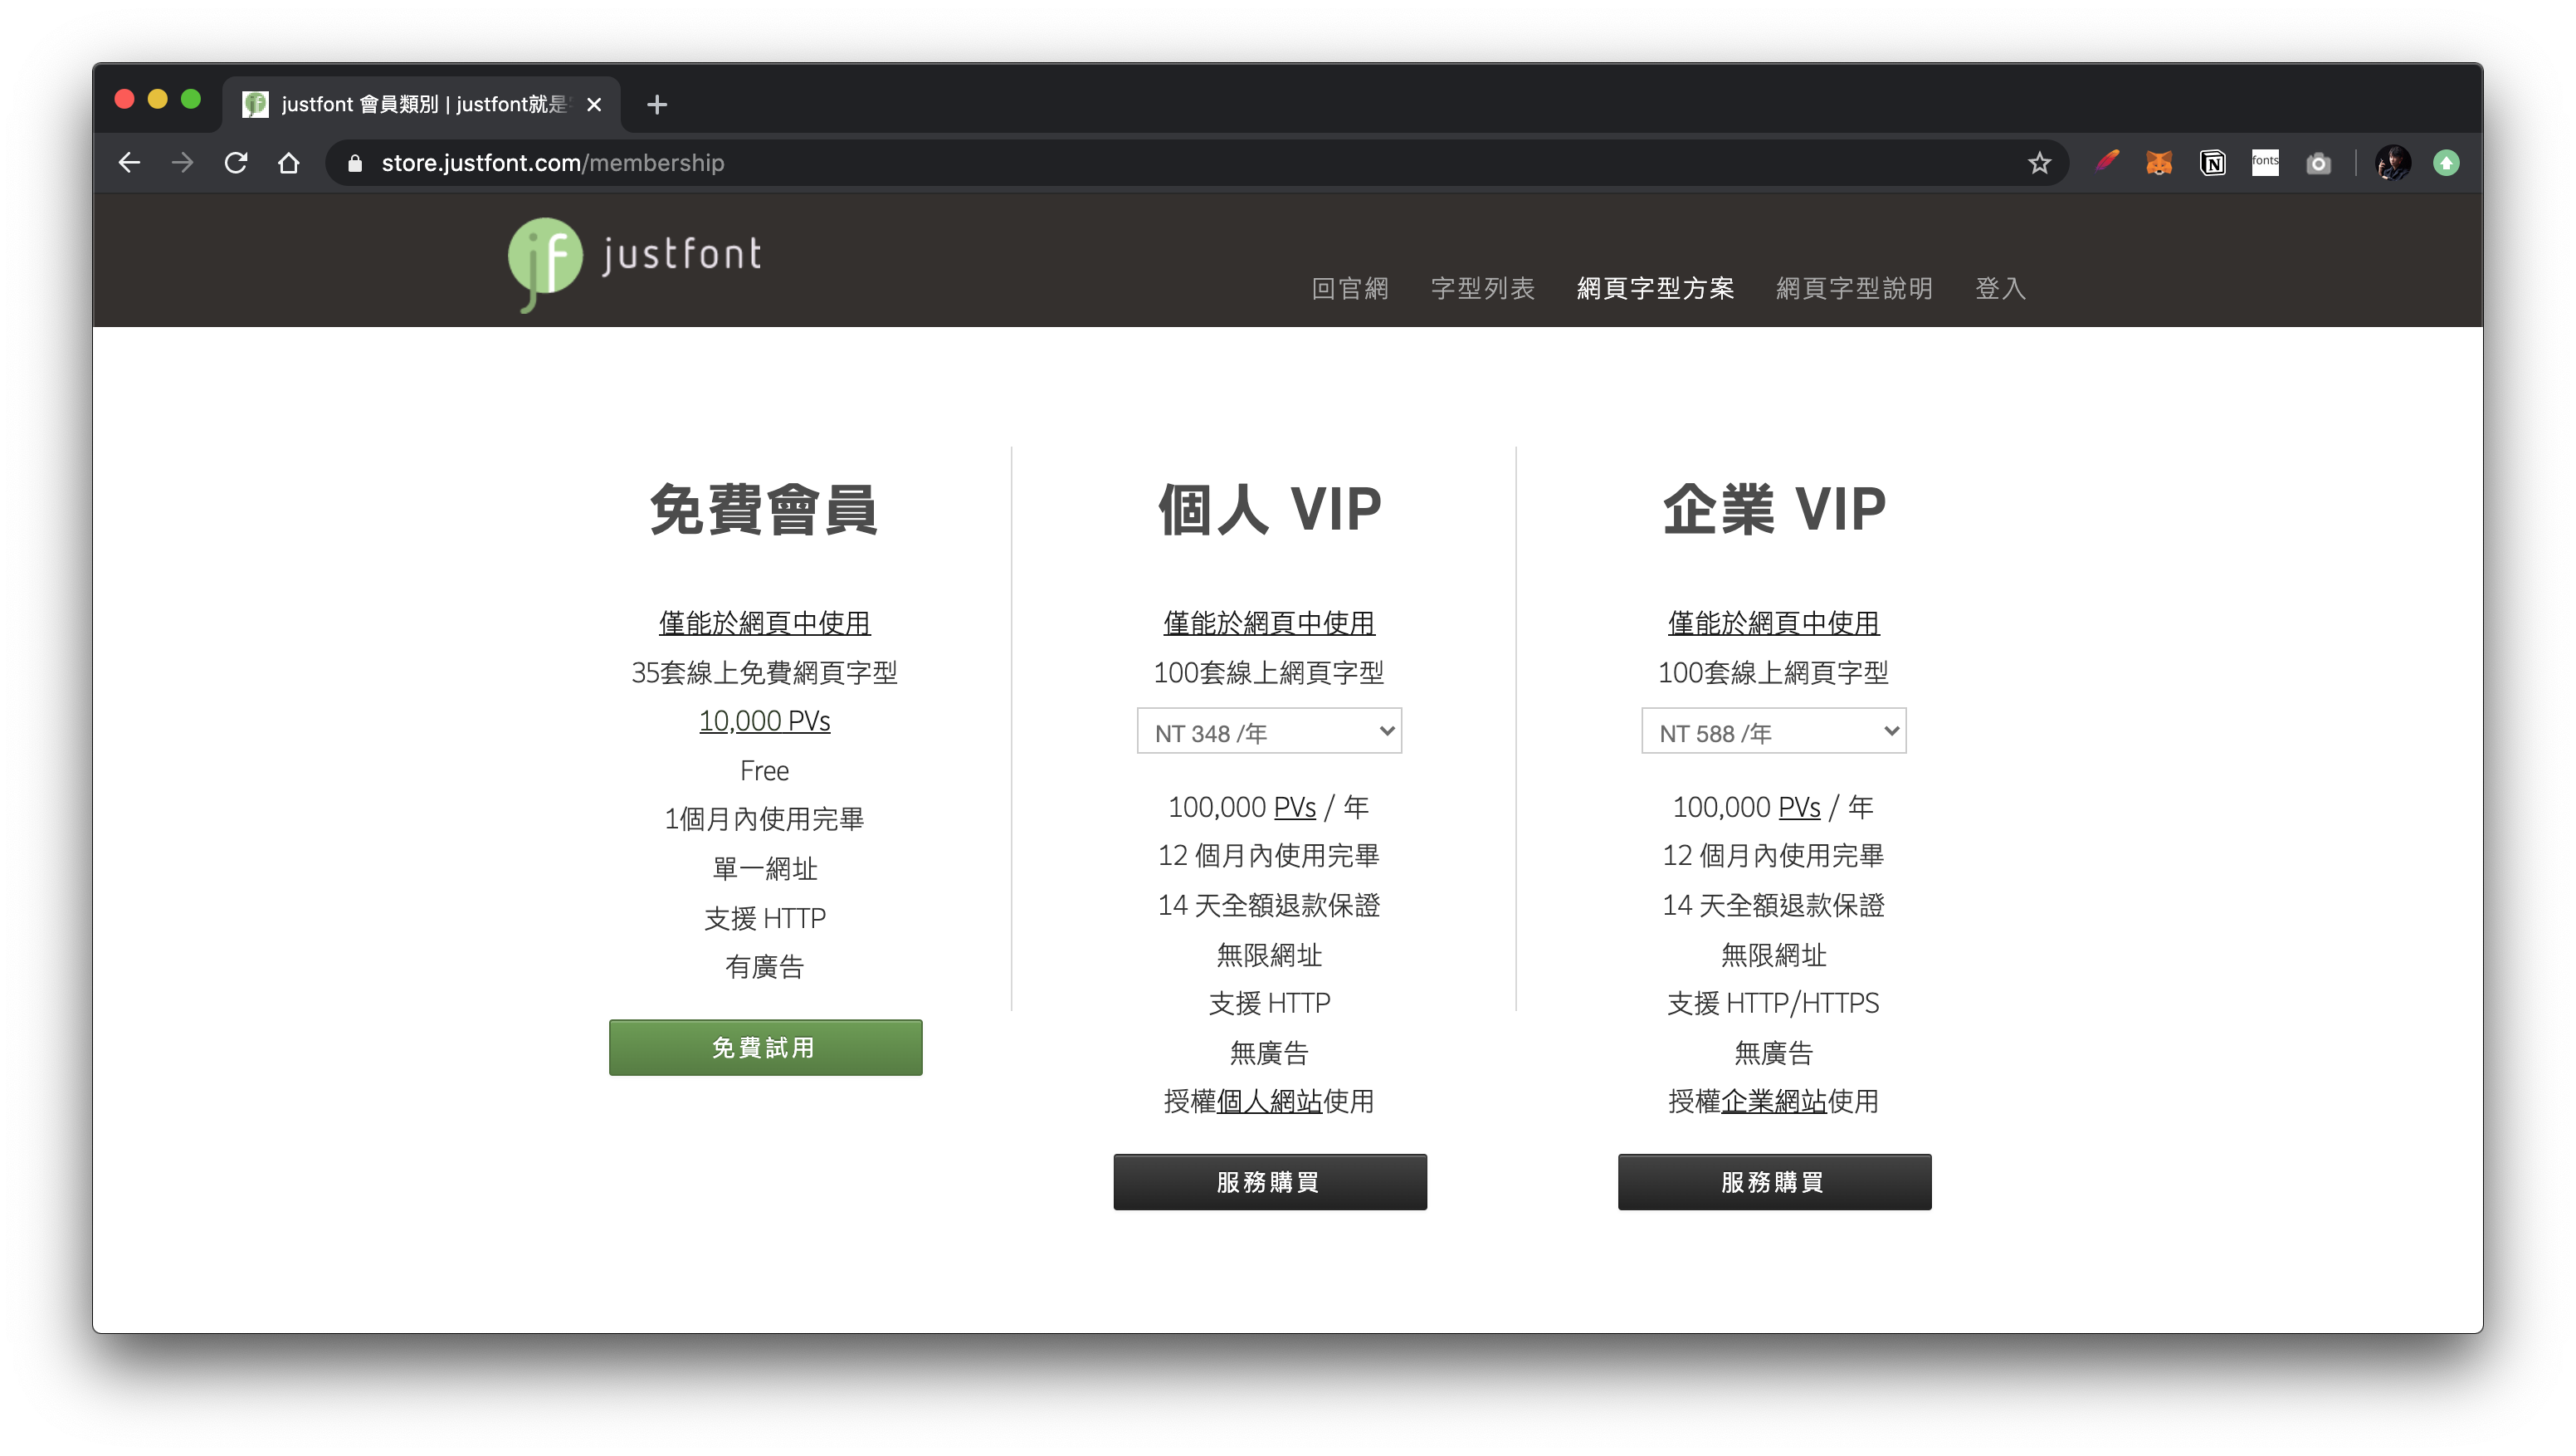
Task: Open the Chrome profile avatar
Action: (2393, 162)
